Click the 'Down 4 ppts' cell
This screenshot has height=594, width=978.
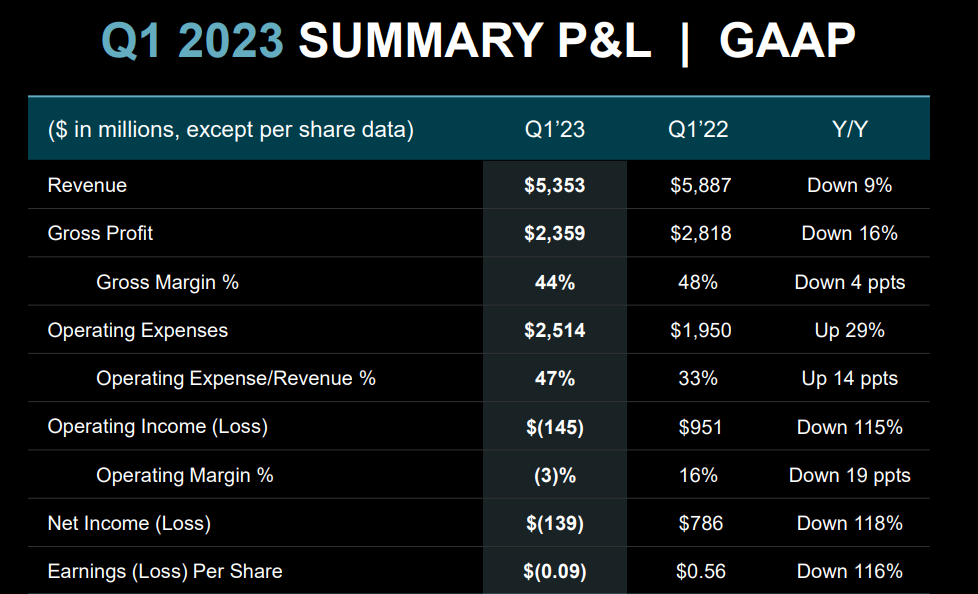tap(849, 282)
